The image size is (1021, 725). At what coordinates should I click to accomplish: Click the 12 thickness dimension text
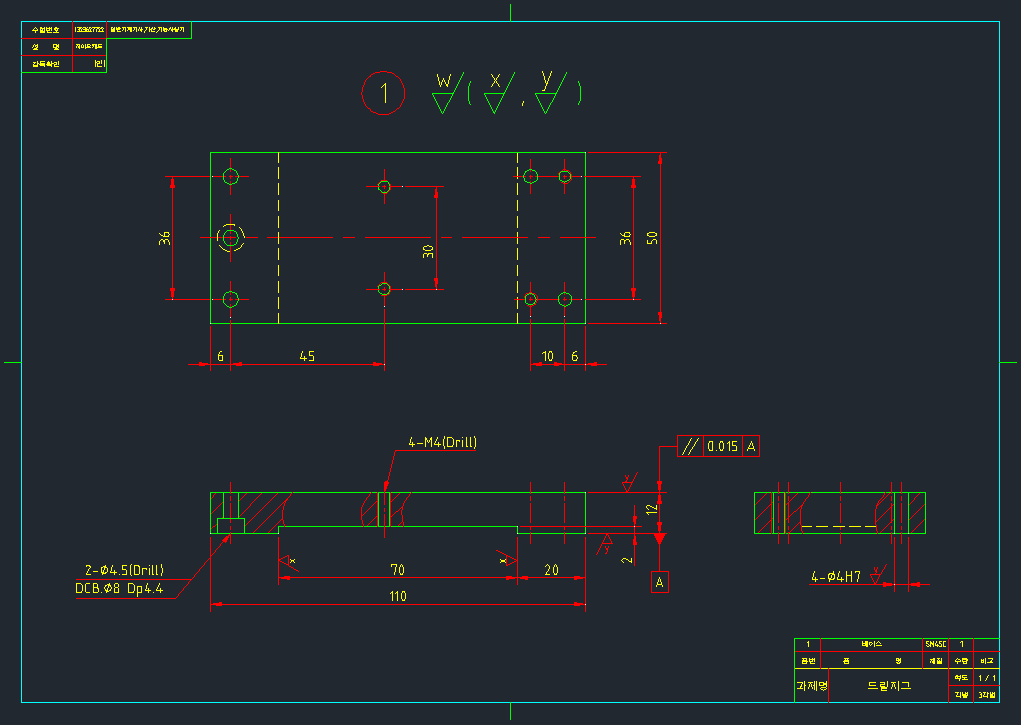point(652,509)
